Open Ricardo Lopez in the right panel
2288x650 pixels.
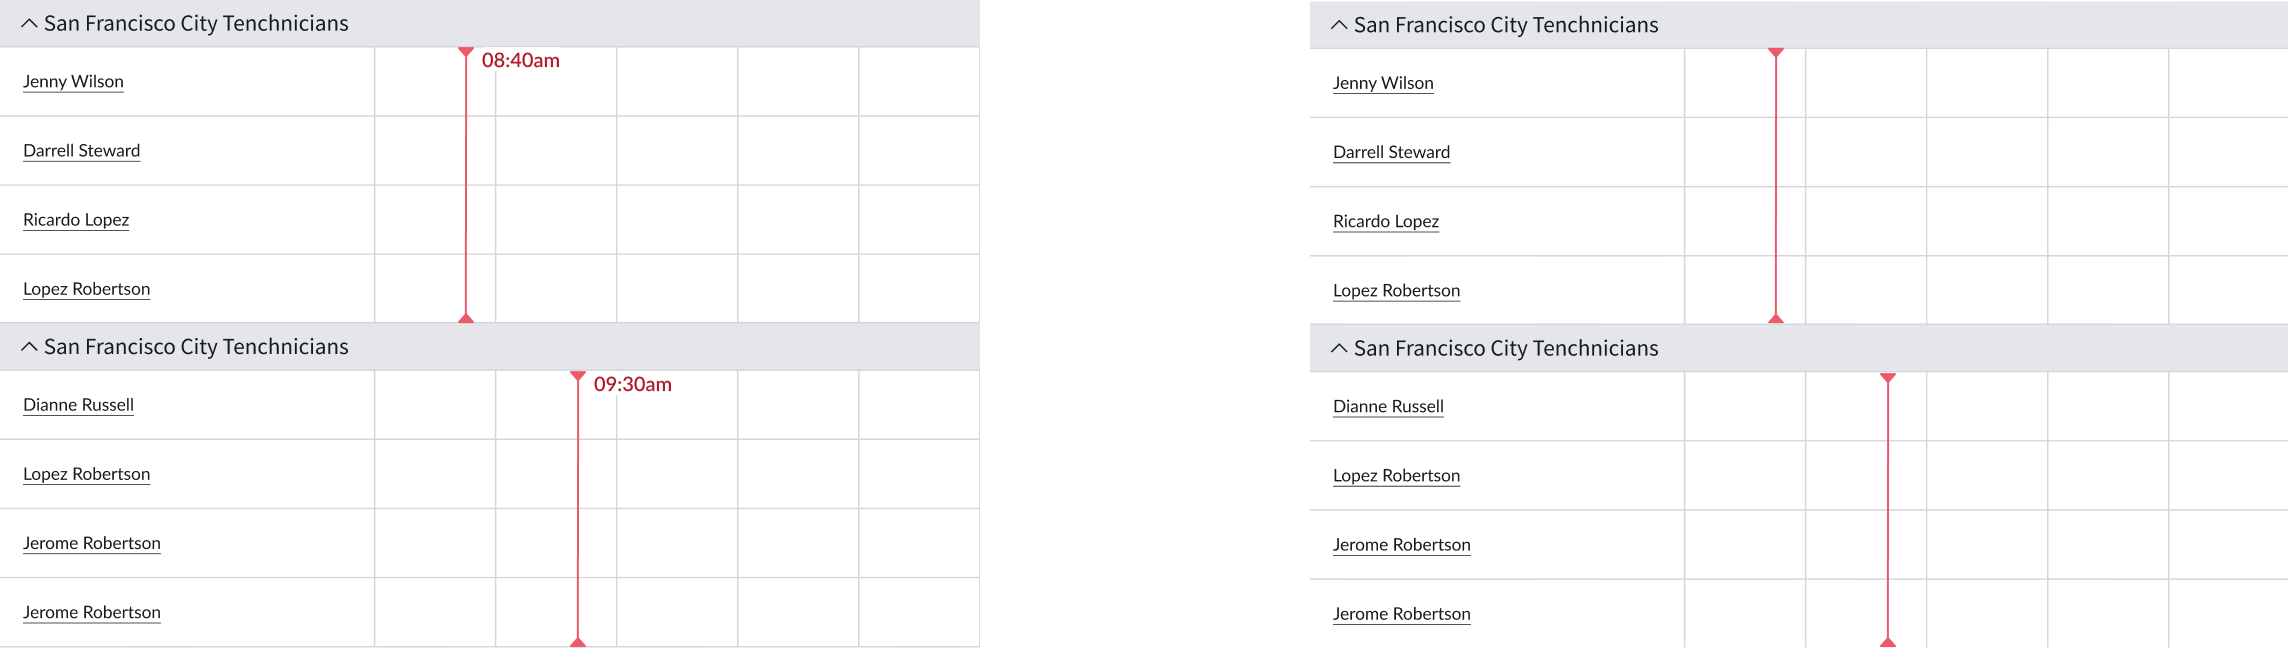tap(1386, 221)
